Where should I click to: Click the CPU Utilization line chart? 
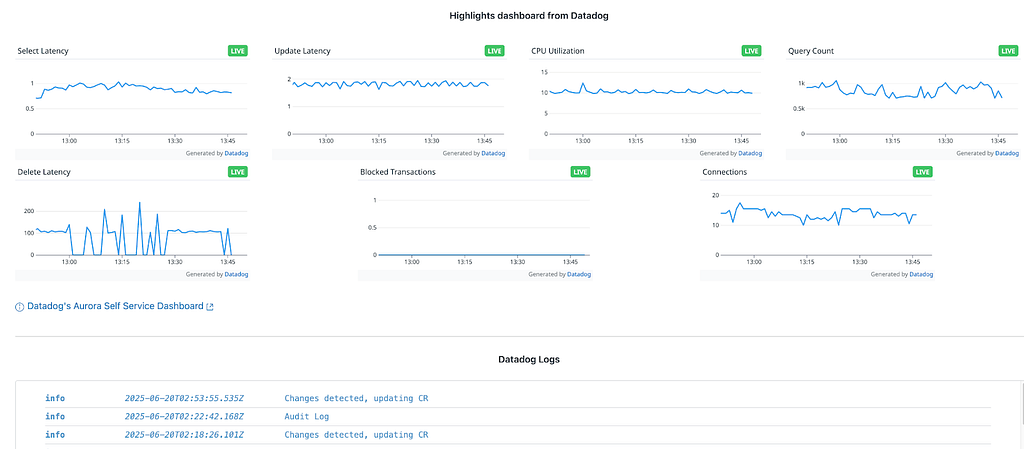(646, 103)
